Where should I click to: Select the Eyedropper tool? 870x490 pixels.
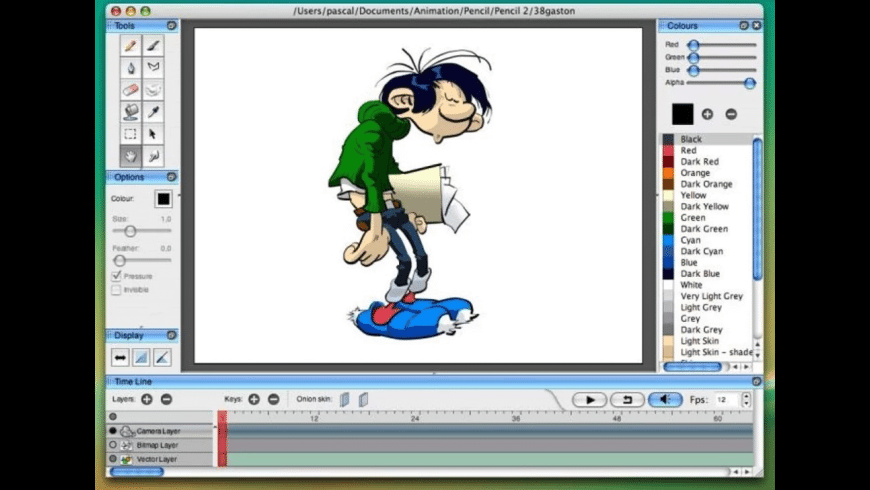pyautogui.click(x=154, y=112)
